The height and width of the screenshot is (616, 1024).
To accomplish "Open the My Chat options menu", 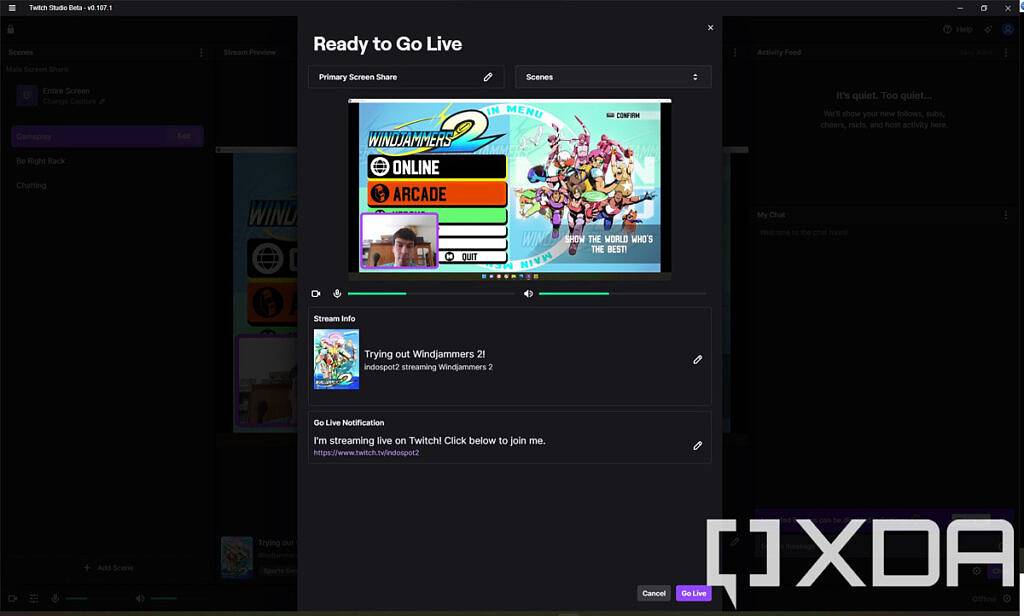I will pyautogui.click(x=1006, y=215).
